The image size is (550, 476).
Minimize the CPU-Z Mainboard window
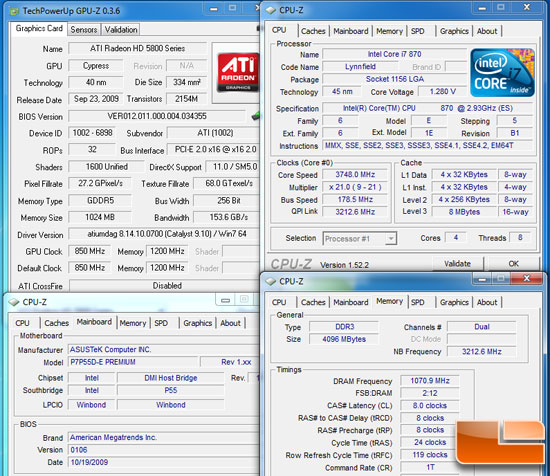coord(226,301)
